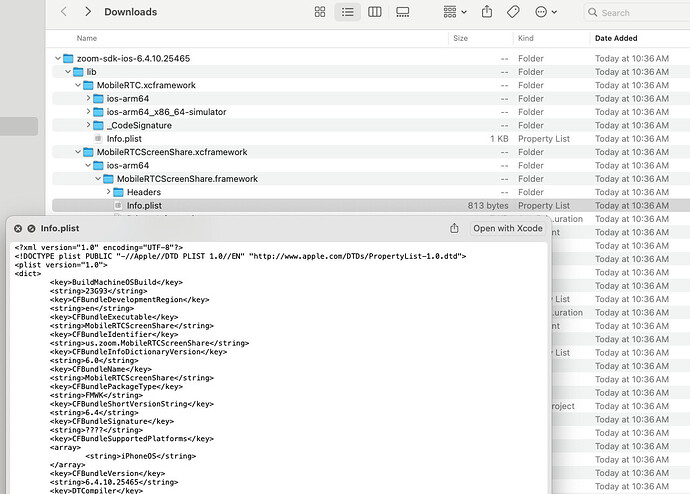Select the ios-arm64_x86_64-simulator folder icon

[x=98, y=112]
